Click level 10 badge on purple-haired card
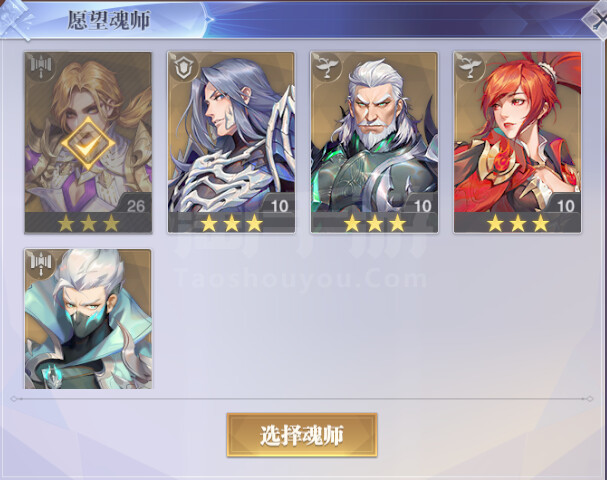 (x=279, y=206)
